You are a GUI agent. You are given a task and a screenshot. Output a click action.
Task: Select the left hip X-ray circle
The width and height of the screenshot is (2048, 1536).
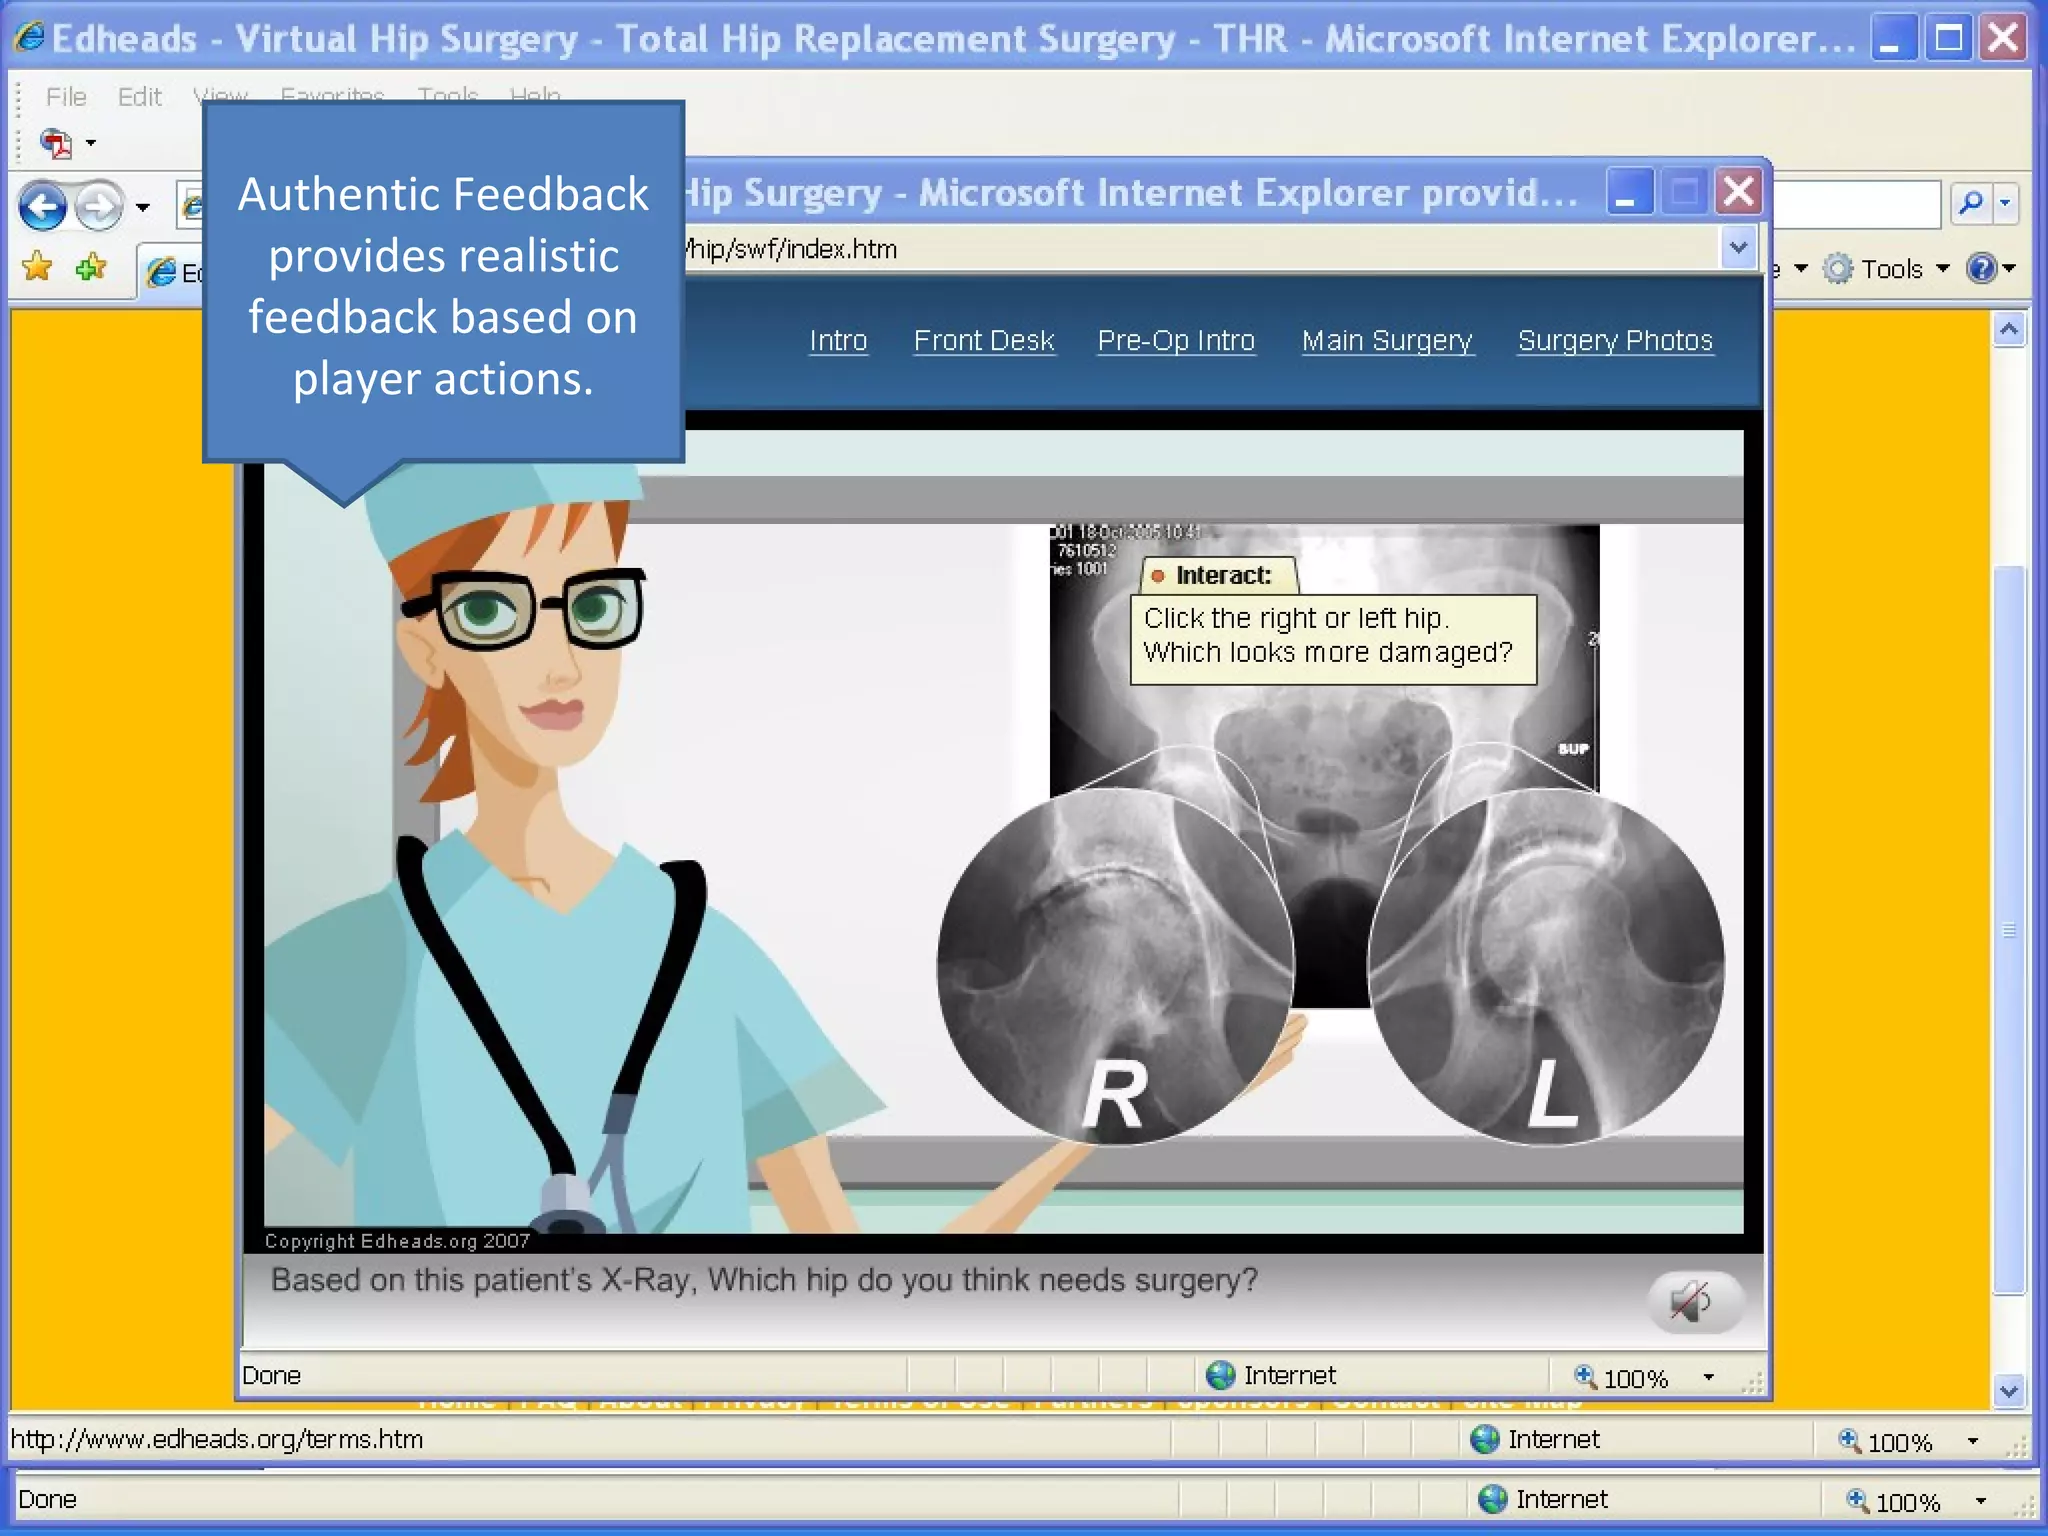pos(1546,966)
